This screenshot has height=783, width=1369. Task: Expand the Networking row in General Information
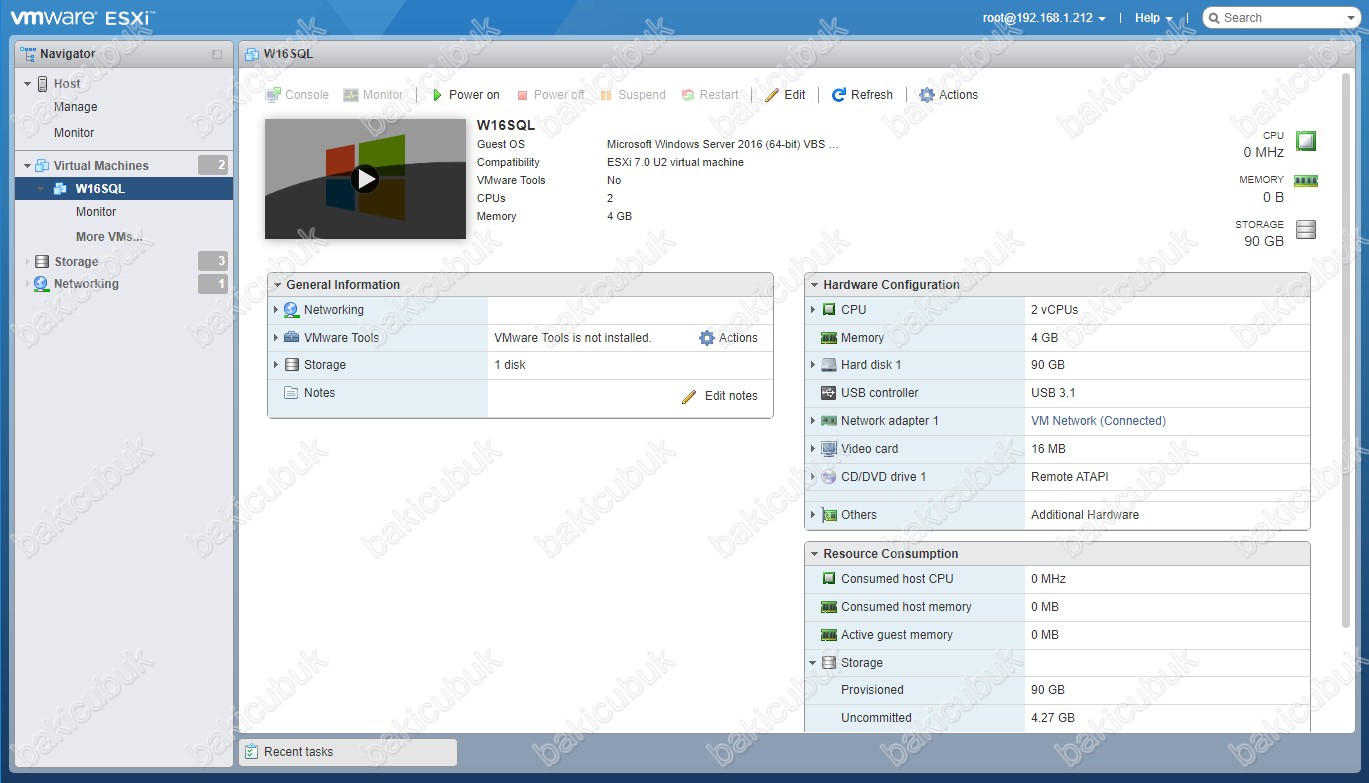click(275, 310)
